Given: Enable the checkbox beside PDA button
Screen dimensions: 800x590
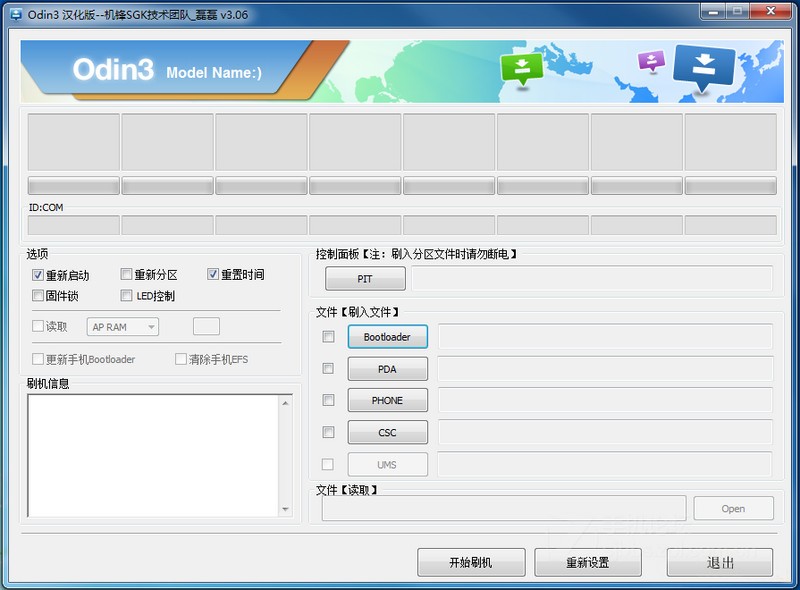Looking at the screenshot, I should tap(328, 368).
